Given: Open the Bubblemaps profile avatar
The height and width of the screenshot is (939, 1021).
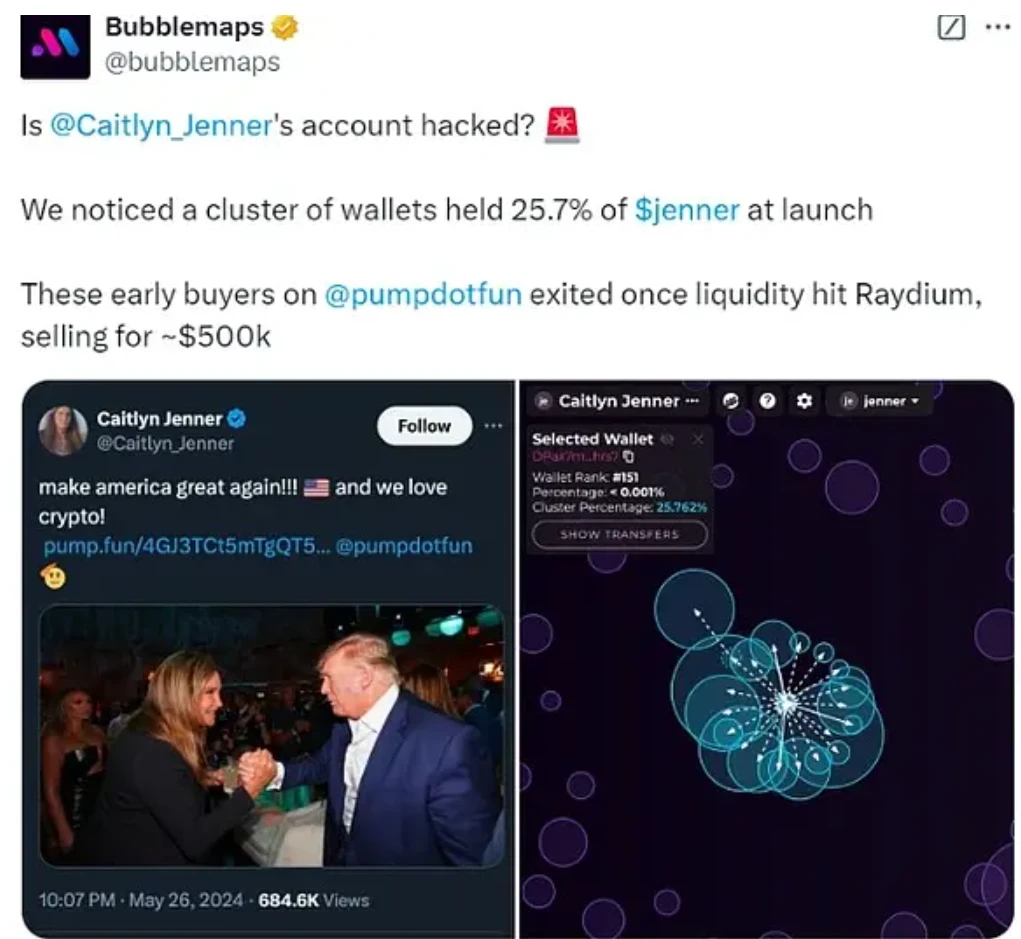Looking at the screenshot, I should [x=55, y=46].
